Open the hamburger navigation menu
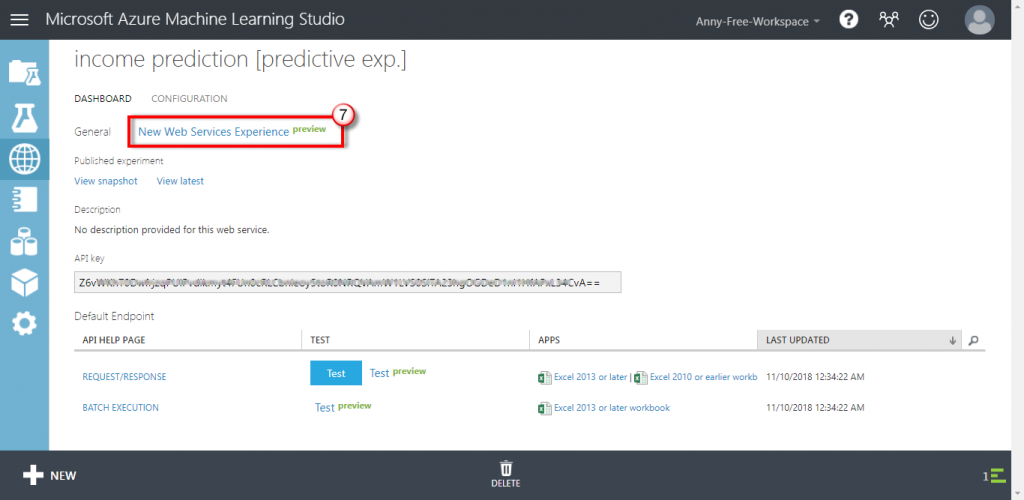The height and width of the screenshot is (500, 1024). point(20,20)
